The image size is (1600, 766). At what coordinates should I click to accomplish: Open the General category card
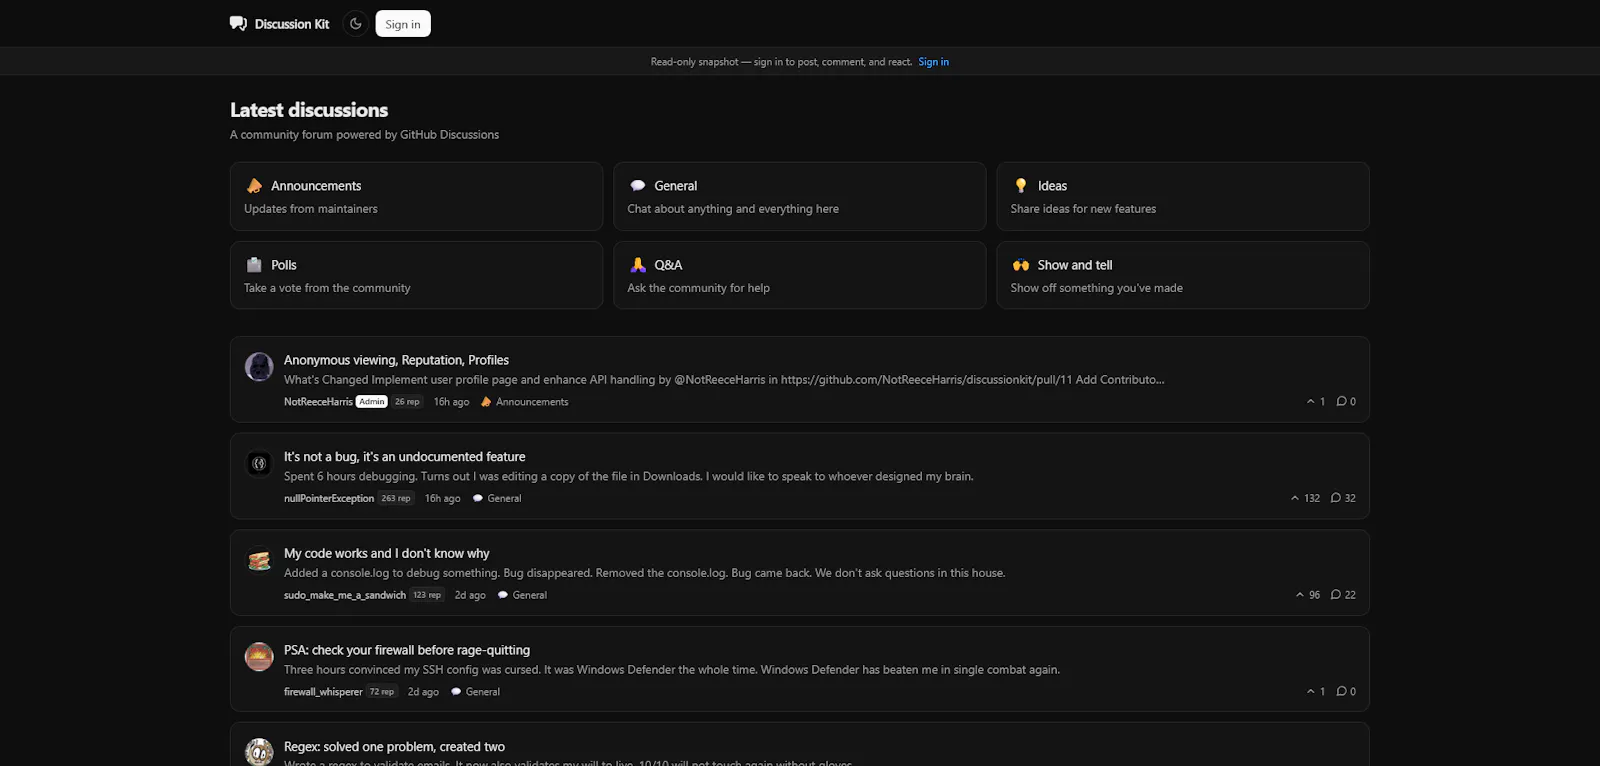click(799, 197)
